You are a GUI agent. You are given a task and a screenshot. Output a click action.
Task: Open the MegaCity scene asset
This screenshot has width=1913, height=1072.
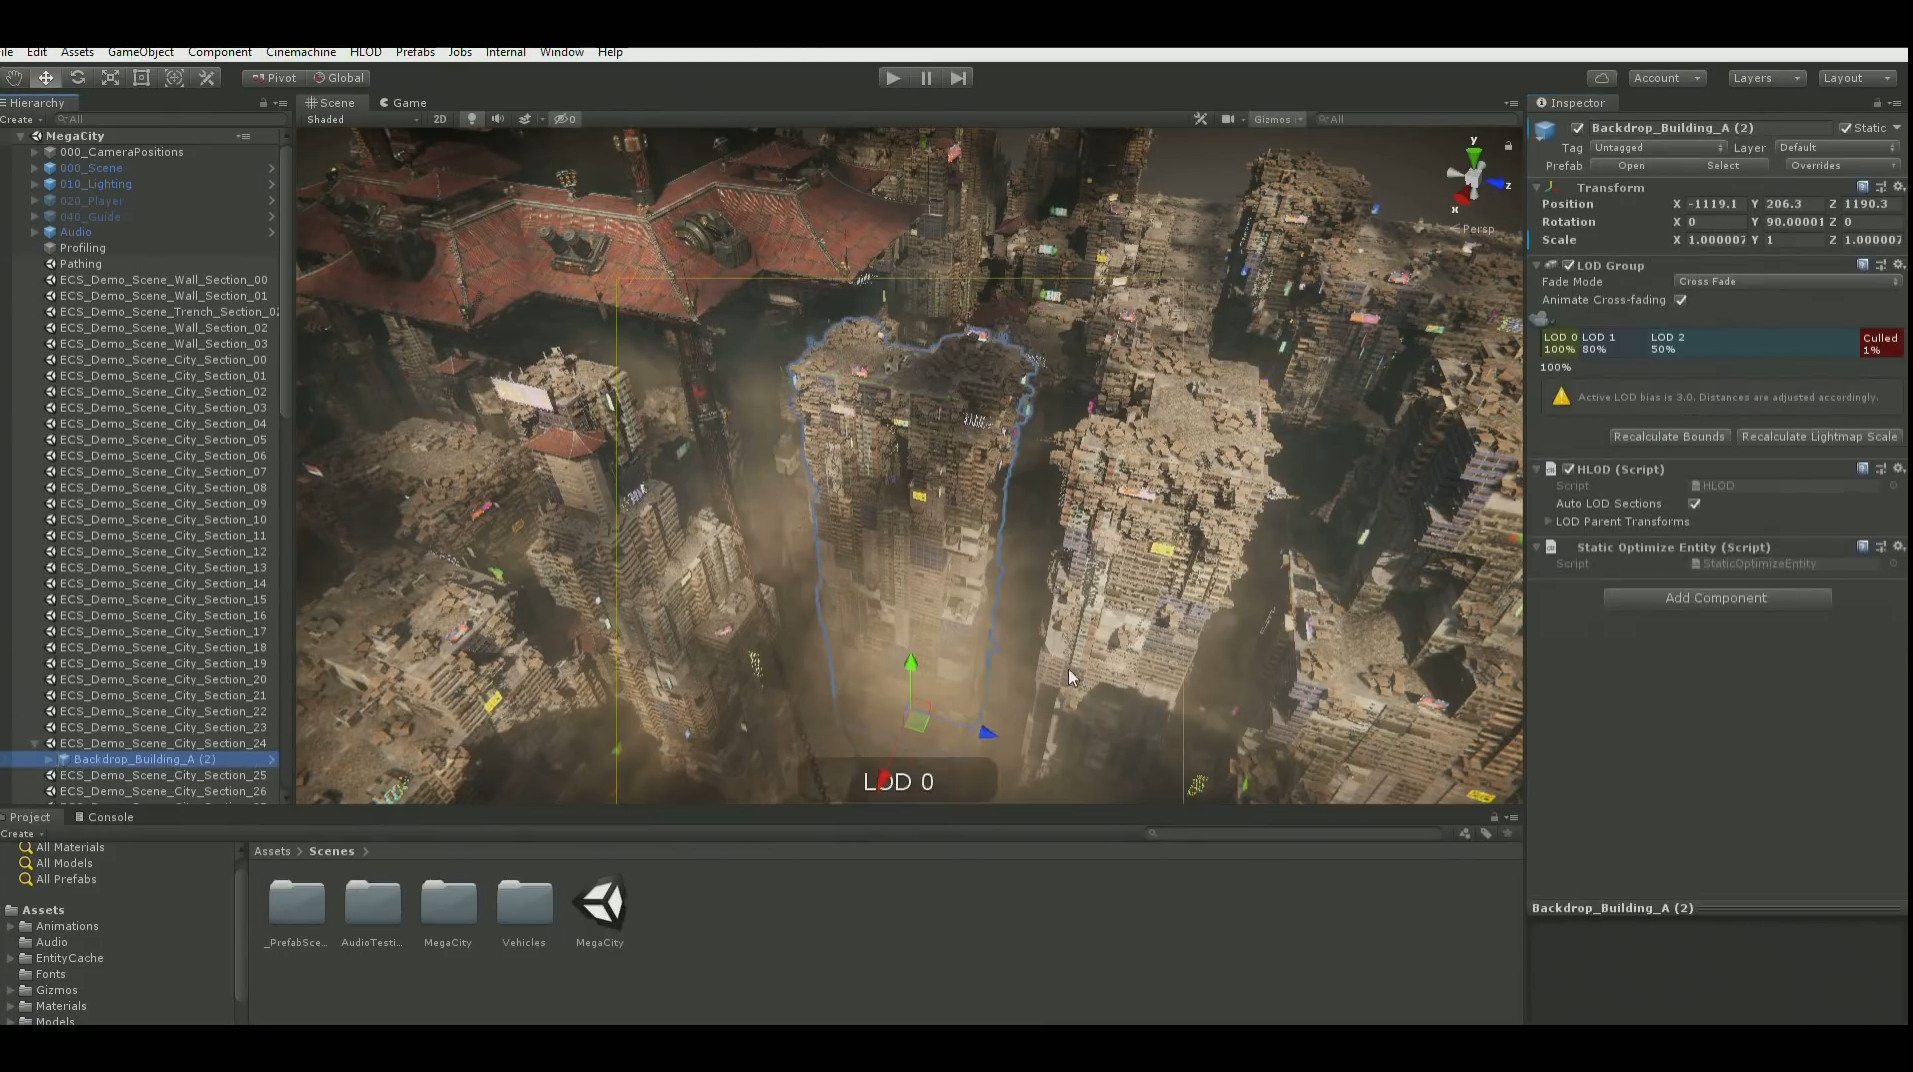pyautogui.click(x=600, y=912)
